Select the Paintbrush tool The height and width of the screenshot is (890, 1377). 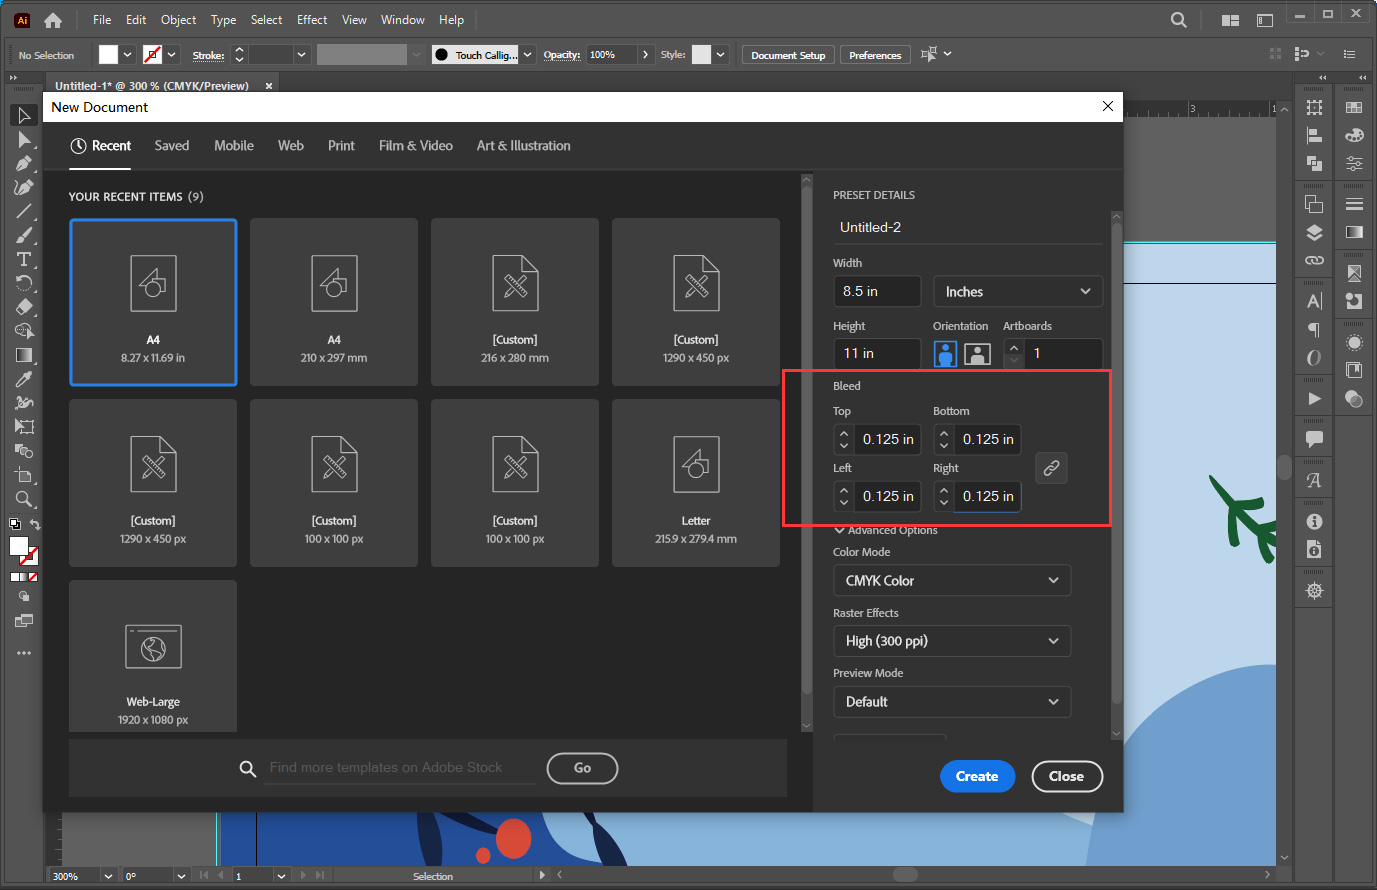tap(24, 235)
